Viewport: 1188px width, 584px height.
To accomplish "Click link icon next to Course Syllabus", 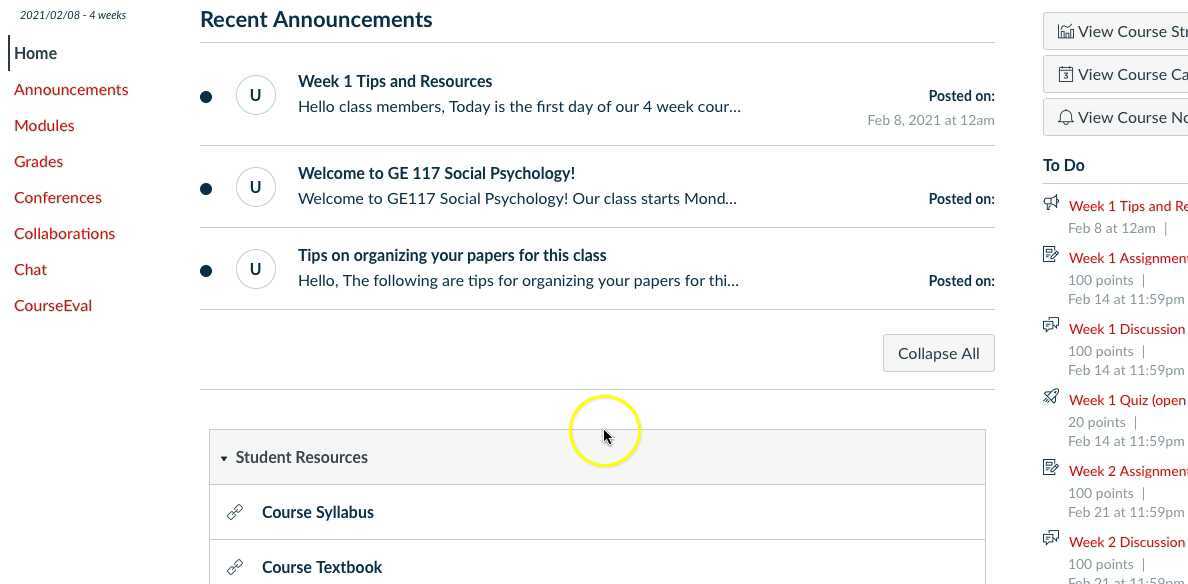I will coord(235,512).
